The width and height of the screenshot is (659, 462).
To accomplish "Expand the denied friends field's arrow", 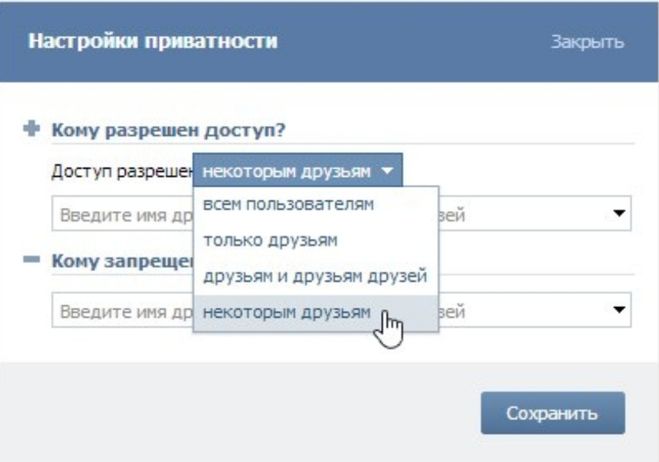I will coord(619,311).
